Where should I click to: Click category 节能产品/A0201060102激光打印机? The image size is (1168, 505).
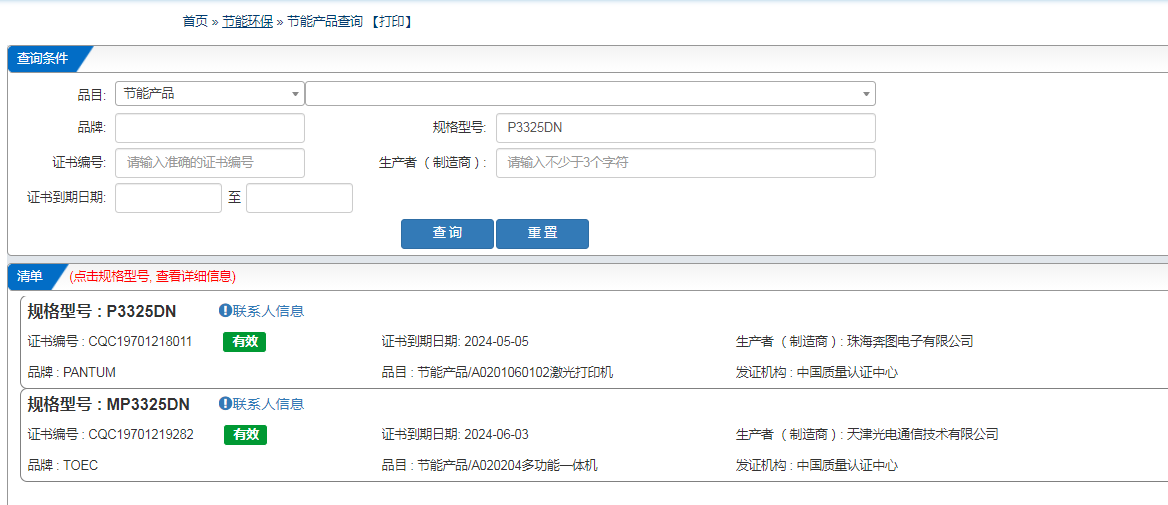click(515, 372)
